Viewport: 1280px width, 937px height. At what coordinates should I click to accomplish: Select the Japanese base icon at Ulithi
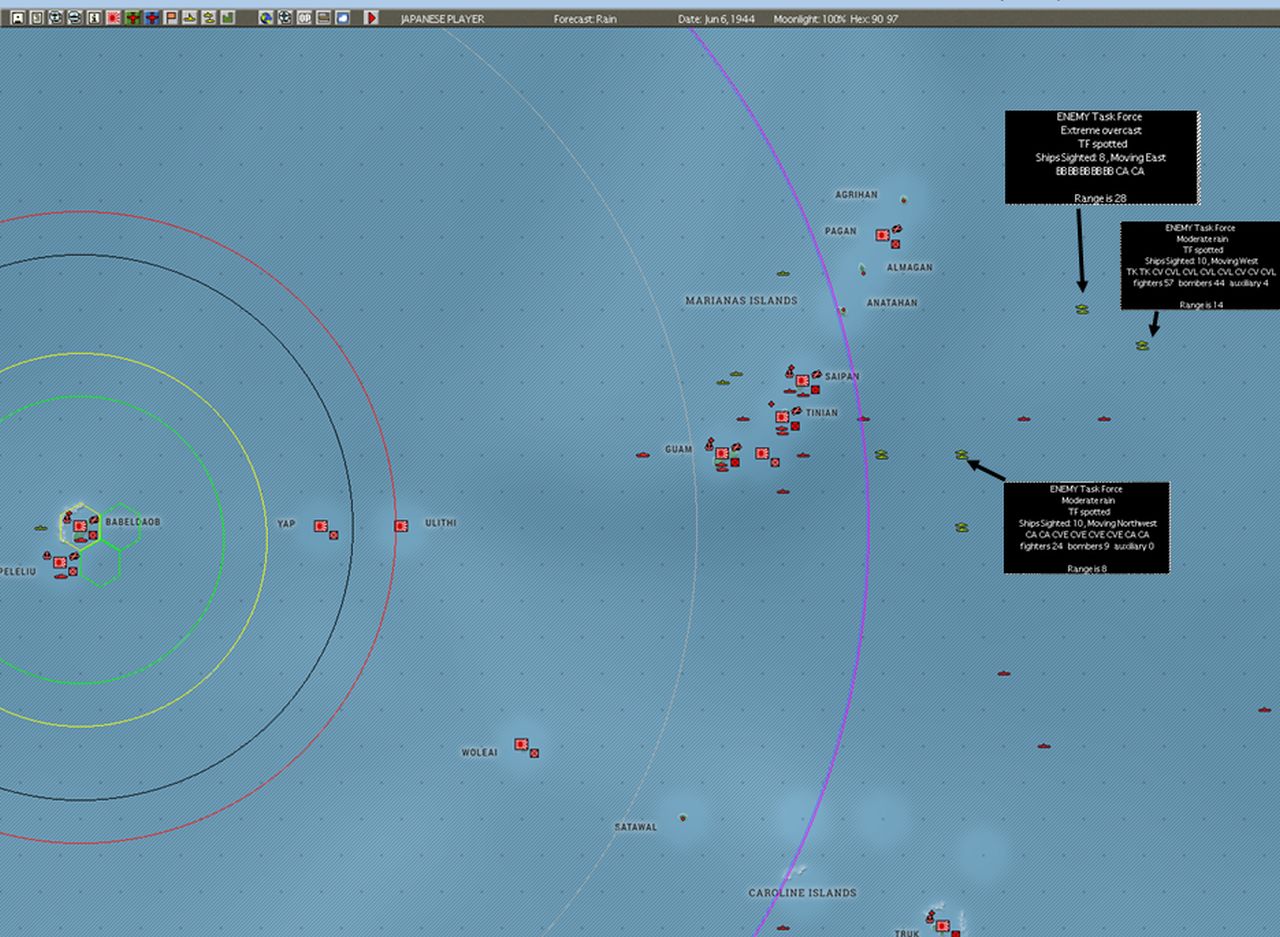[401, 525]
